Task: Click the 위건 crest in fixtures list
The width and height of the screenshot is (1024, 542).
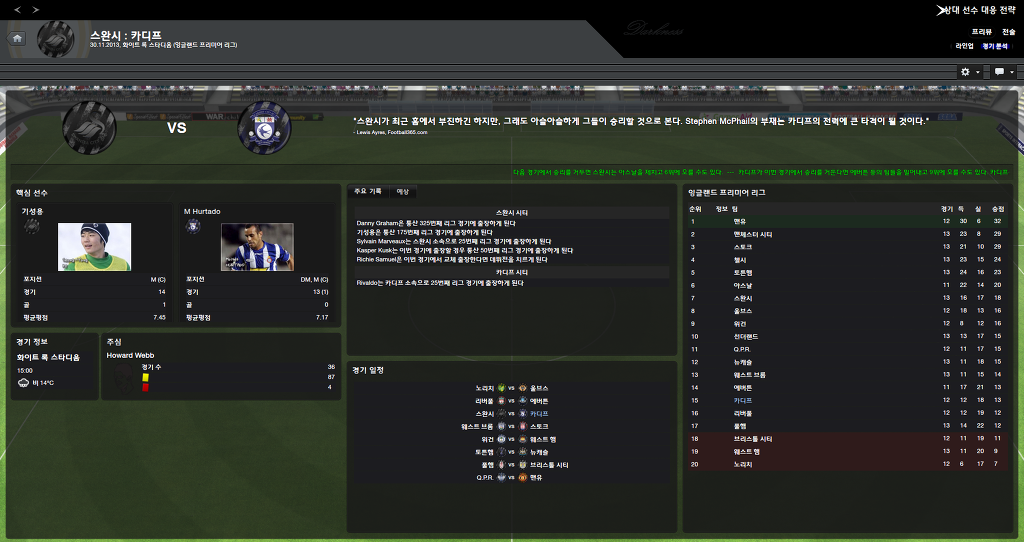Action: pyautogui.click(x=502, y=439)
